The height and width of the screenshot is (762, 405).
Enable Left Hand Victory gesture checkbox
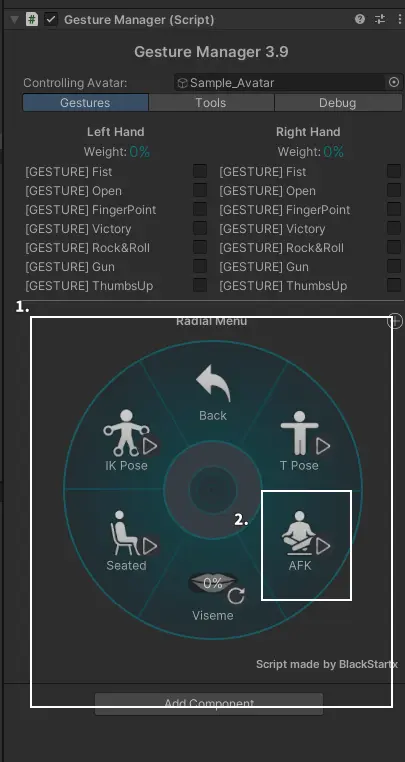200,228
